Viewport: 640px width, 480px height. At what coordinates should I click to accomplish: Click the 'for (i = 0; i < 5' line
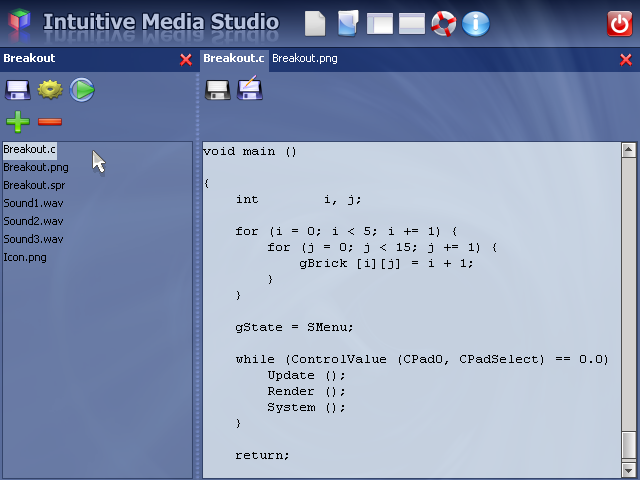346,231
